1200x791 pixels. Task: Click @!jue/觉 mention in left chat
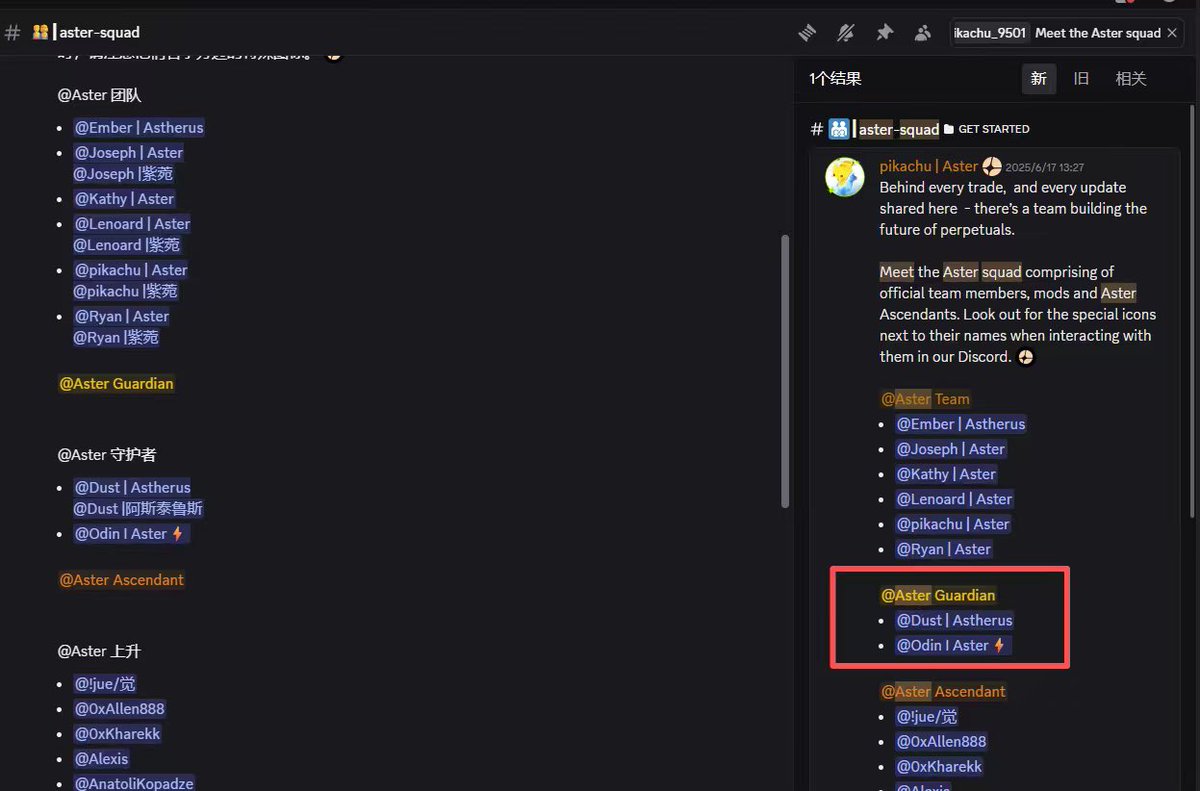click(105, 684)
